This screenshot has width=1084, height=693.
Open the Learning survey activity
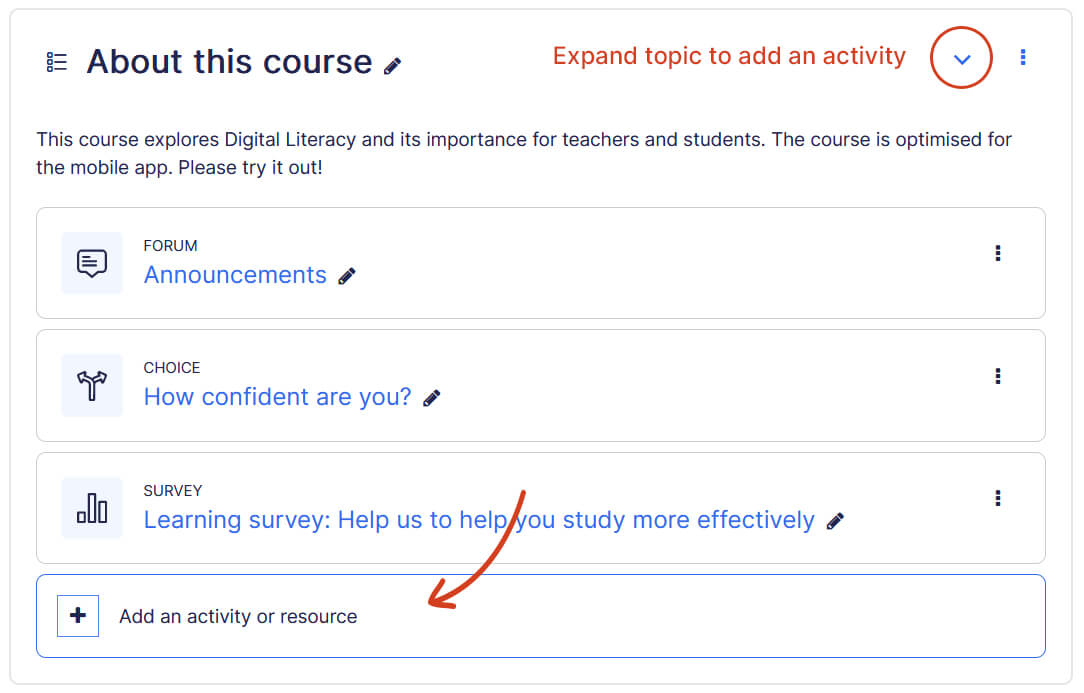click(478, 520)
